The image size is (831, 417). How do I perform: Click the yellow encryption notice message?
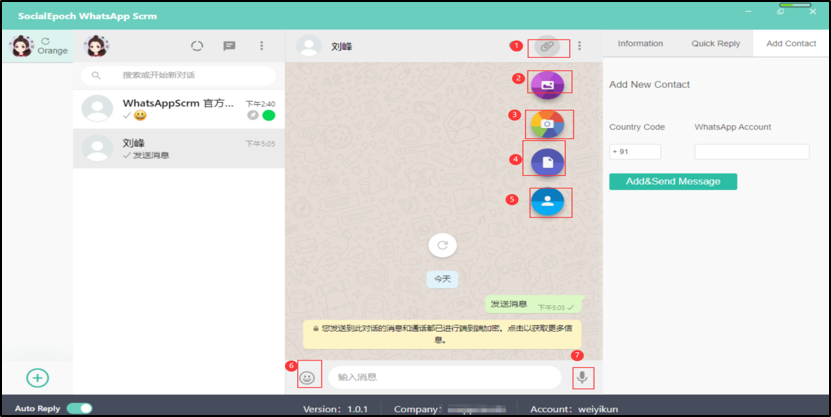pyautogui.click(x=442, y=334)
